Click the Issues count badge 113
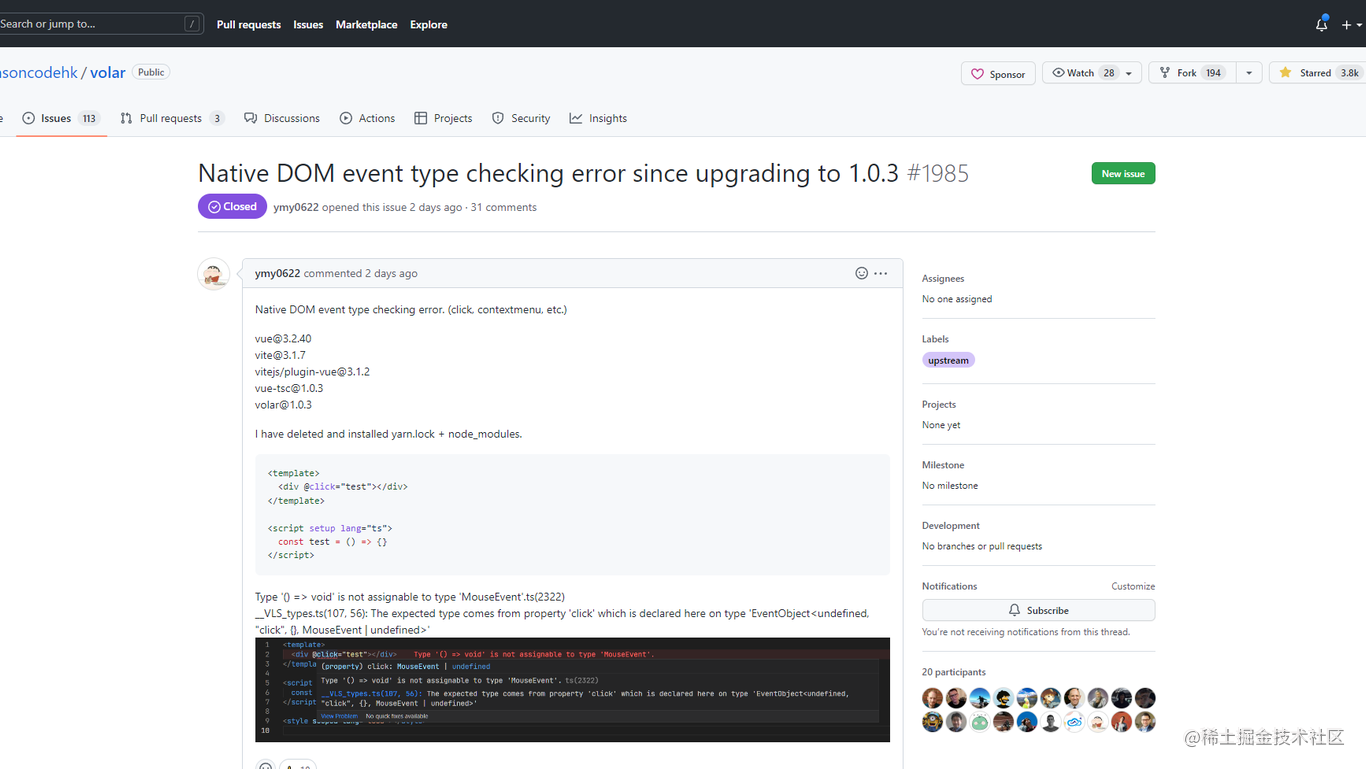 click(x=89, y=118)
